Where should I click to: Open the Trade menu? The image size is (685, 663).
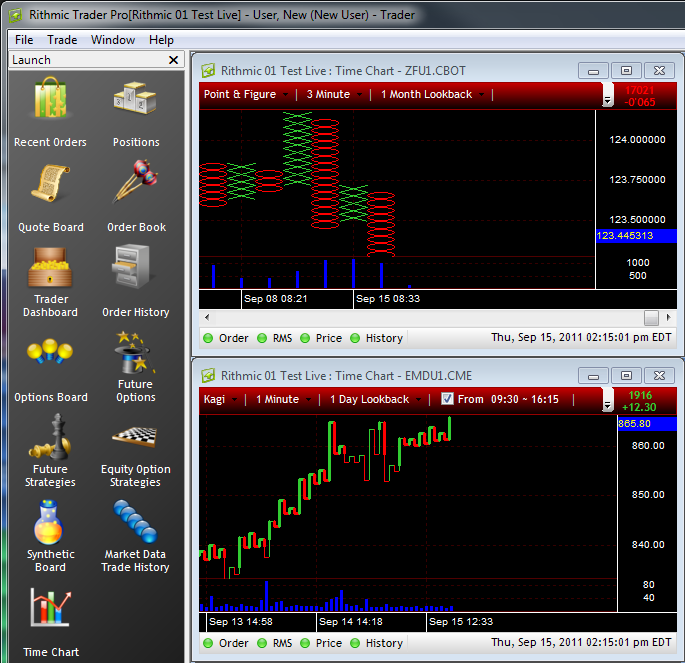coord(62,40)
